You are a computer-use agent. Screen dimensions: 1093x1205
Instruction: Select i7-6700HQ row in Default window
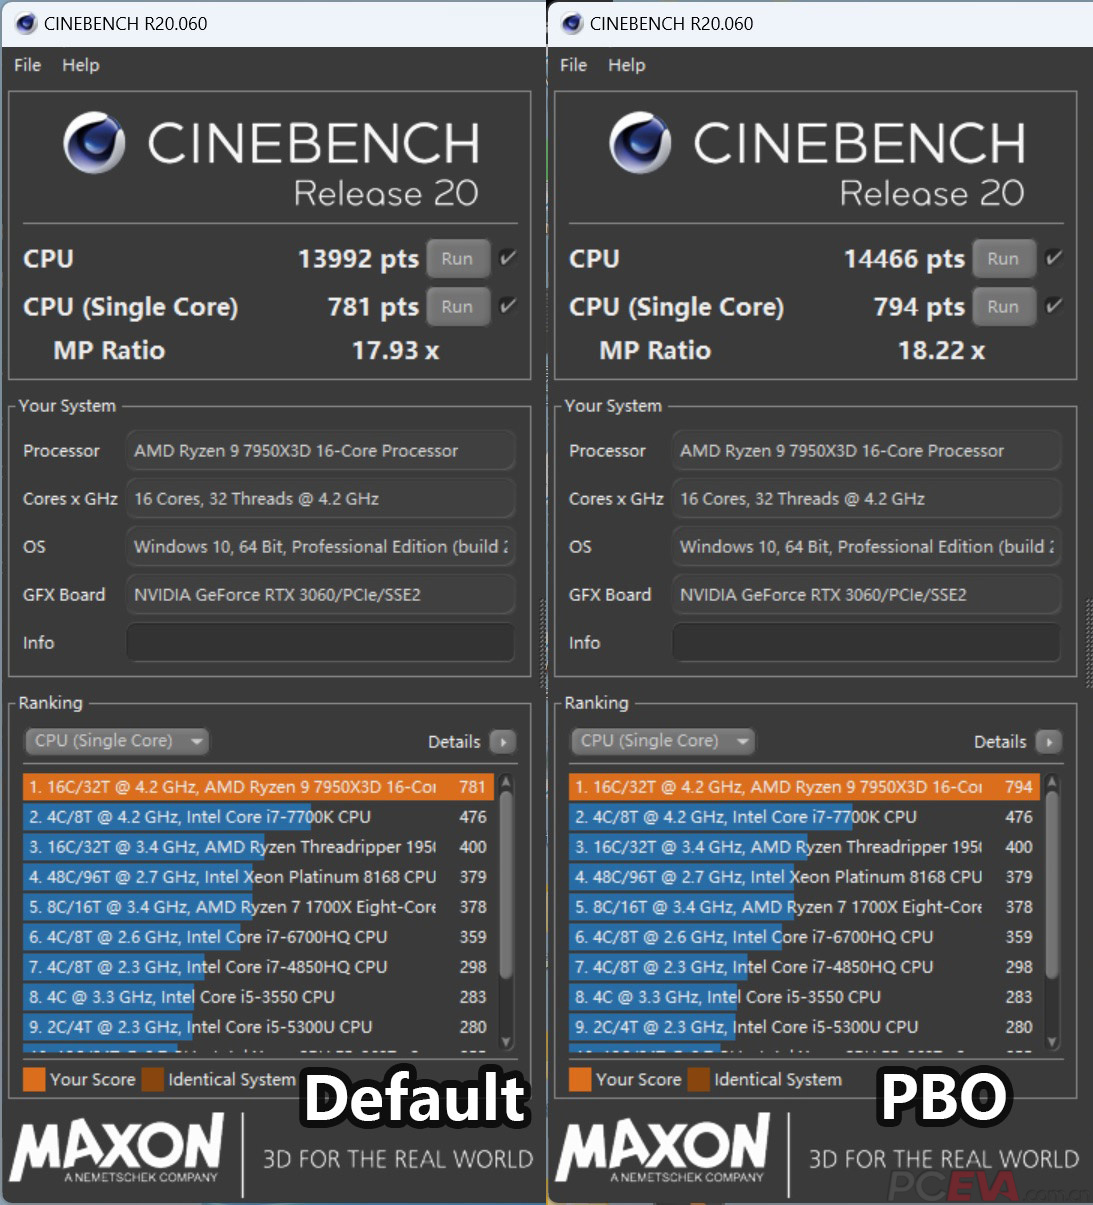click(258, 937)
